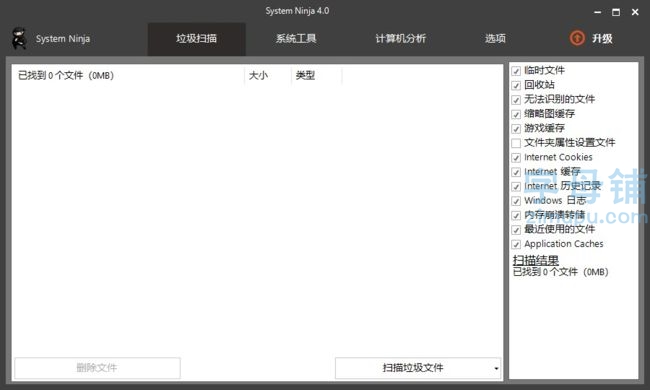Sort by the 大小 column header
This screenshot has height=390, width=650.
[267, 75]
